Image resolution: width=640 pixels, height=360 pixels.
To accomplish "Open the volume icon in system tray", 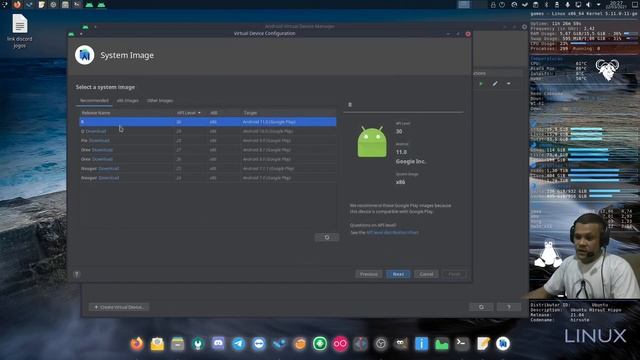I will tap(588, 4).
